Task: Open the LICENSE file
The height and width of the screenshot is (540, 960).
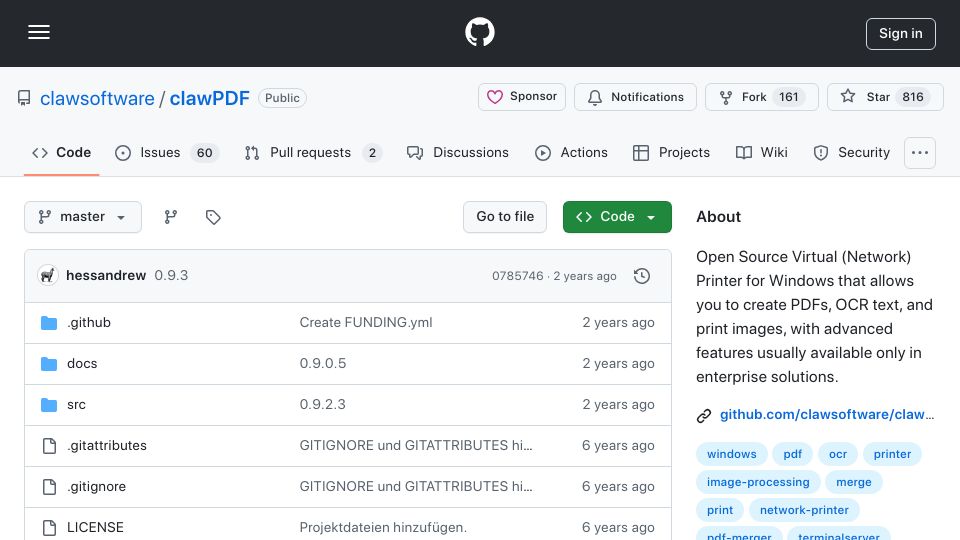Action: (96, 528)
